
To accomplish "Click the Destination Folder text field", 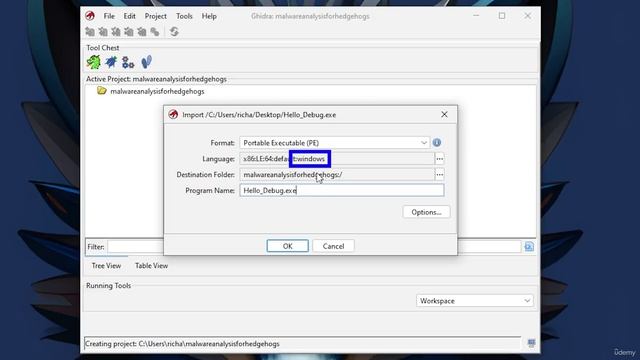I will coord(337,175).
